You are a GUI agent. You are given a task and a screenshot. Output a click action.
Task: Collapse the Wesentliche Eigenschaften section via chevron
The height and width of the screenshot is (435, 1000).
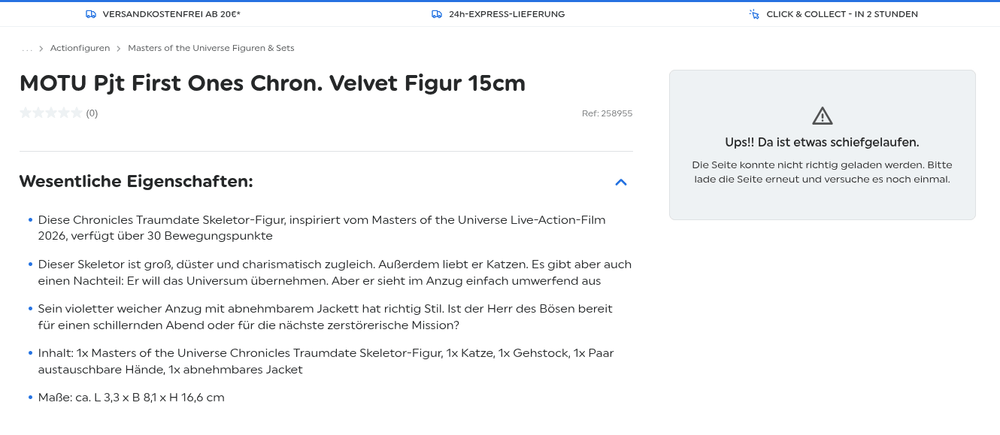click(x=621, y=182)
